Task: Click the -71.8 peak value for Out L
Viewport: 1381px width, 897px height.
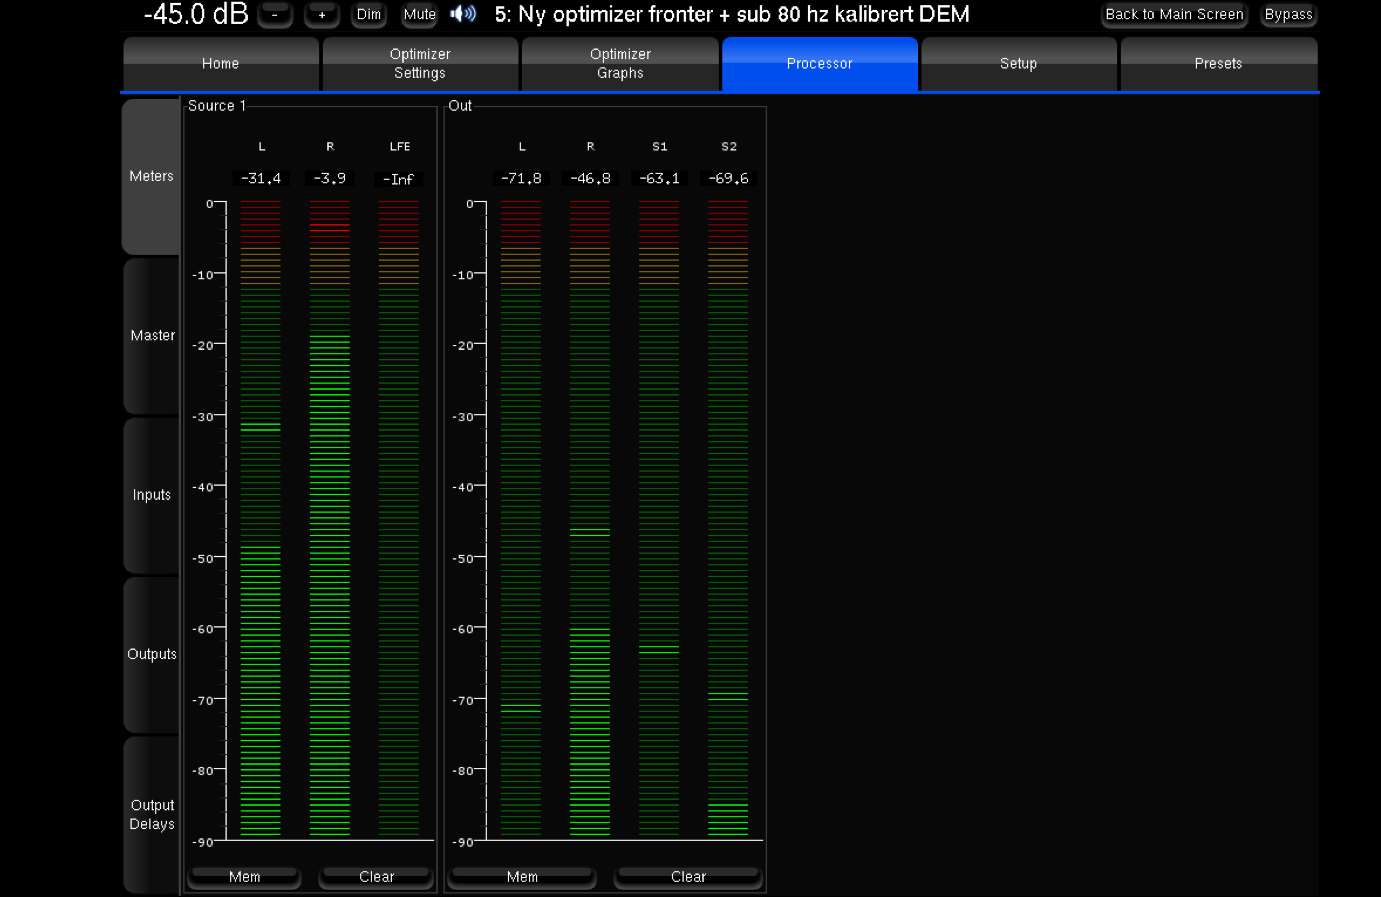Action: pyautogui.click(x=521, y=178)
